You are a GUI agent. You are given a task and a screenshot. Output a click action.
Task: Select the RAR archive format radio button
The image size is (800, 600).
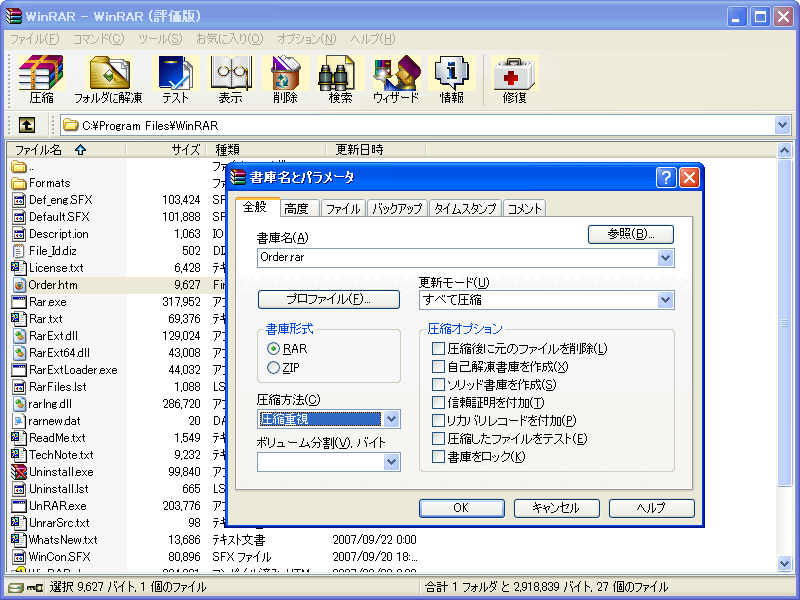pos(273,349)
